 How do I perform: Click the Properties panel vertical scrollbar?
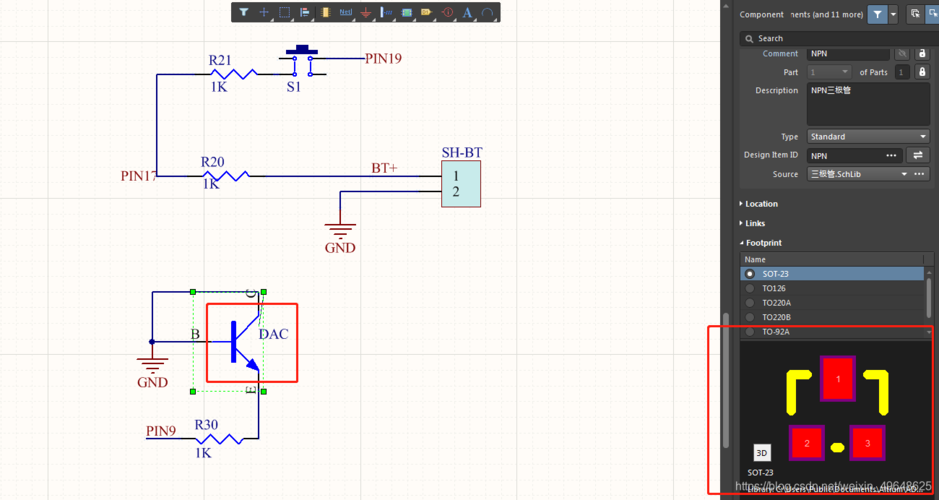726,380
